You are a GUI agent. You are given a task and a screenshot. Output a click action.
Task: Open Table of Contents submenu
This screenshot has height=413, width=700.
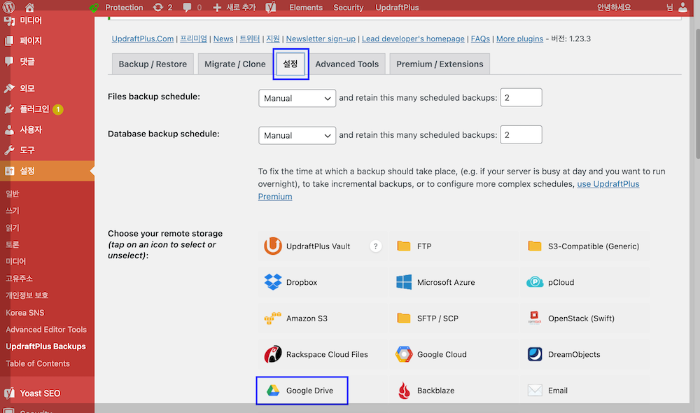[38, 363]
